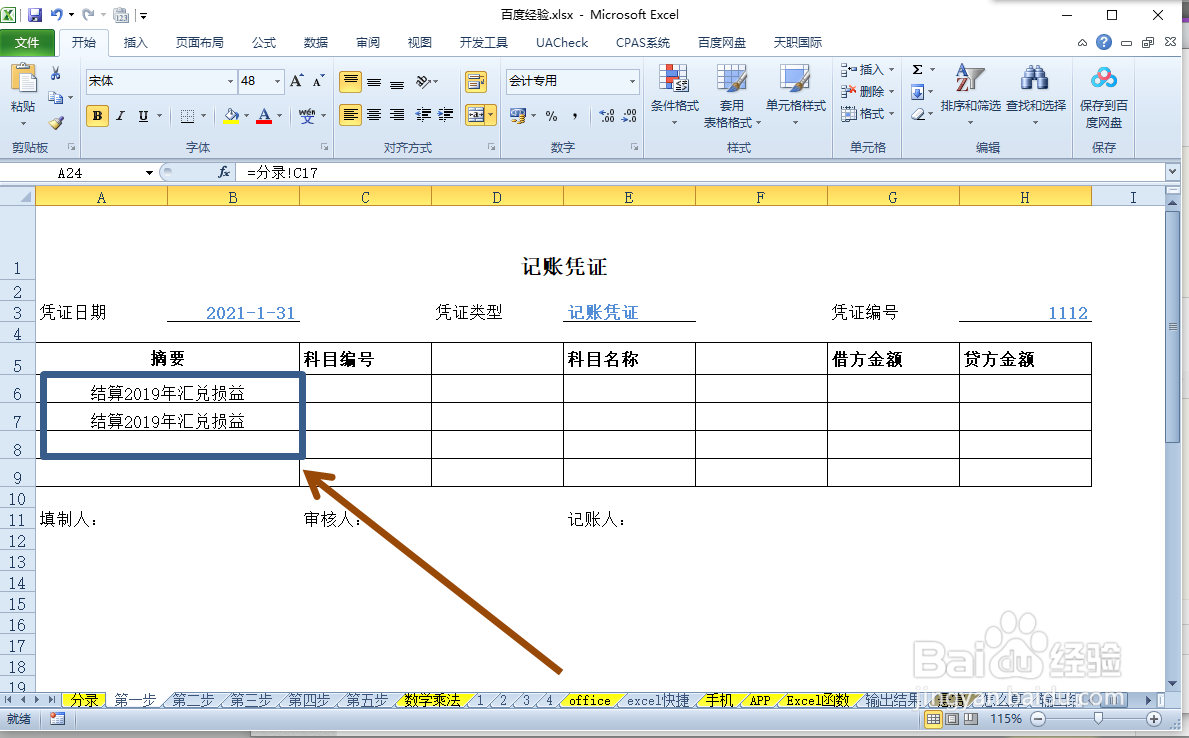Toggle underline formatting
The width and height of the screenshot is (1189, 738).
(x=142, y=117)
